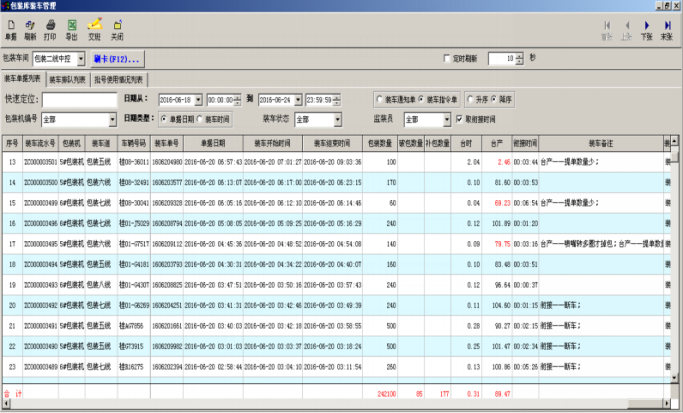Click the 关闭 (close) toolbar icon
The image size is (683, 413).
[x=117, y=26]
